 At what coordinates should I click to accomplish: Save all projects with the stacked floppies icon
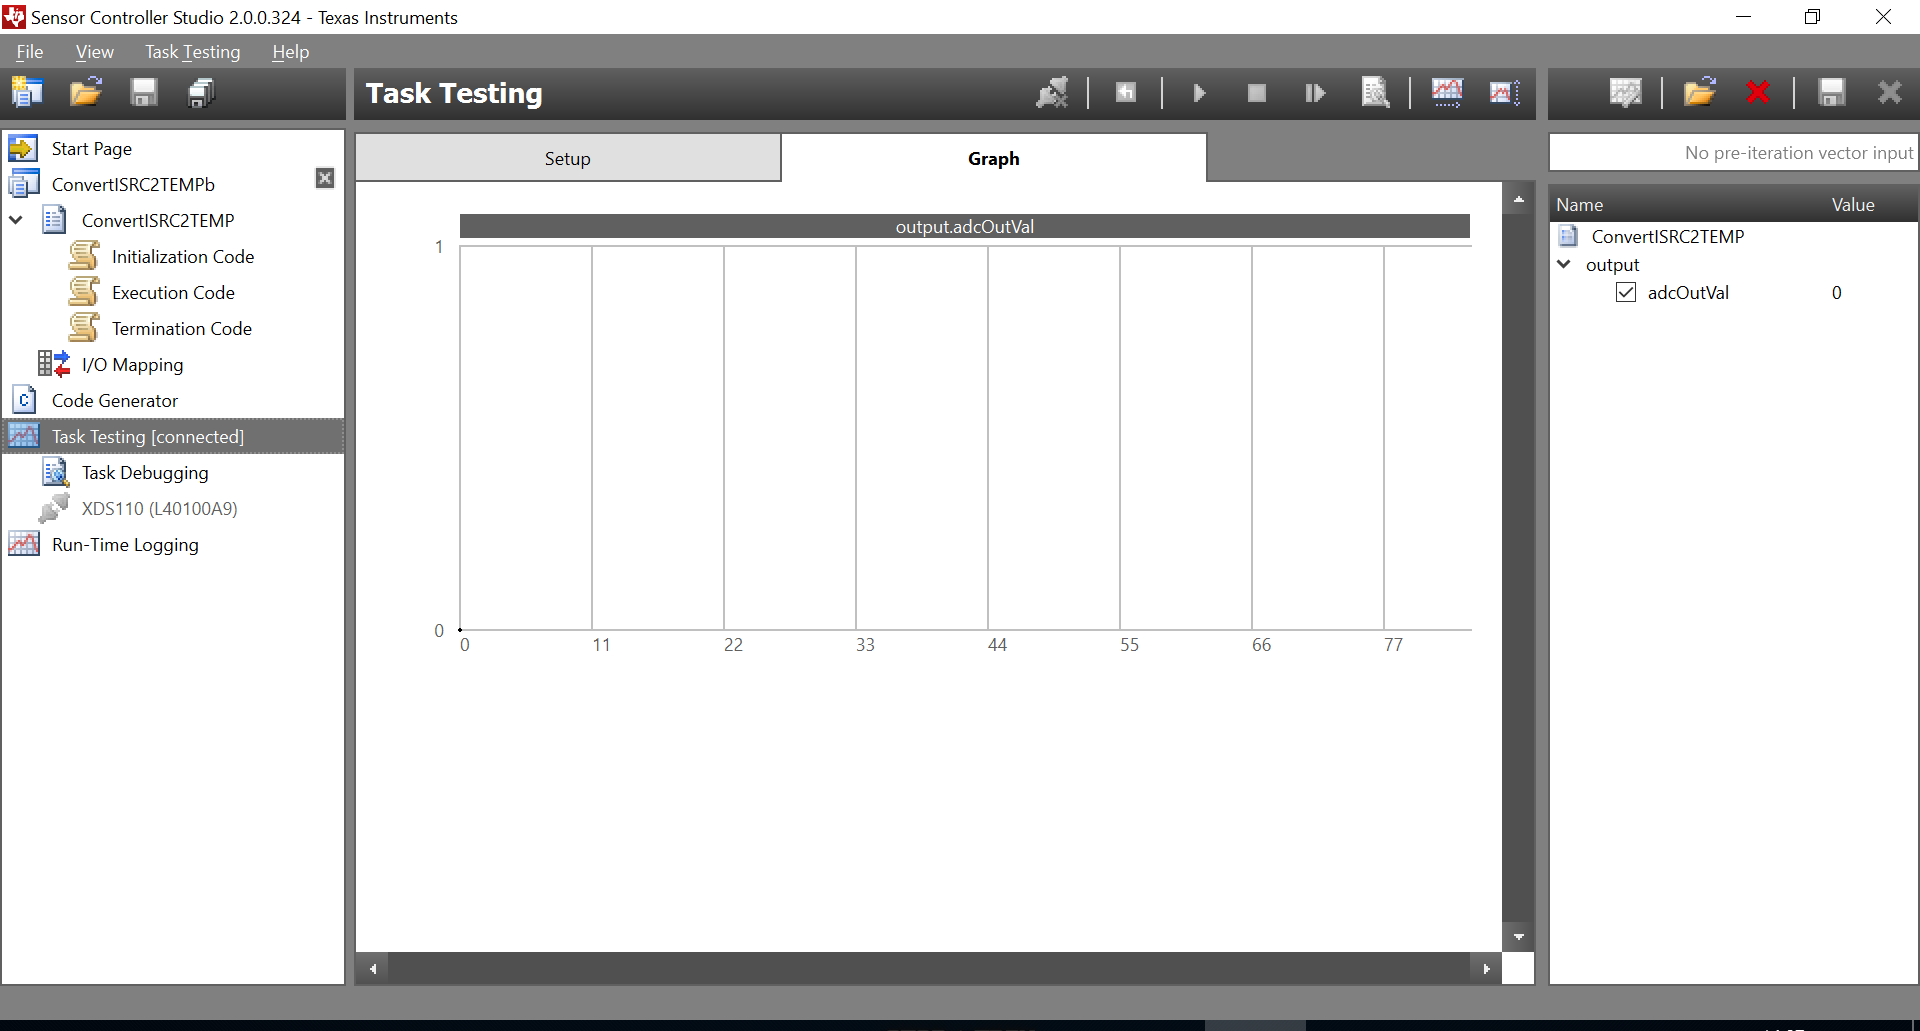pyautogui.click(x=202, y=93)
